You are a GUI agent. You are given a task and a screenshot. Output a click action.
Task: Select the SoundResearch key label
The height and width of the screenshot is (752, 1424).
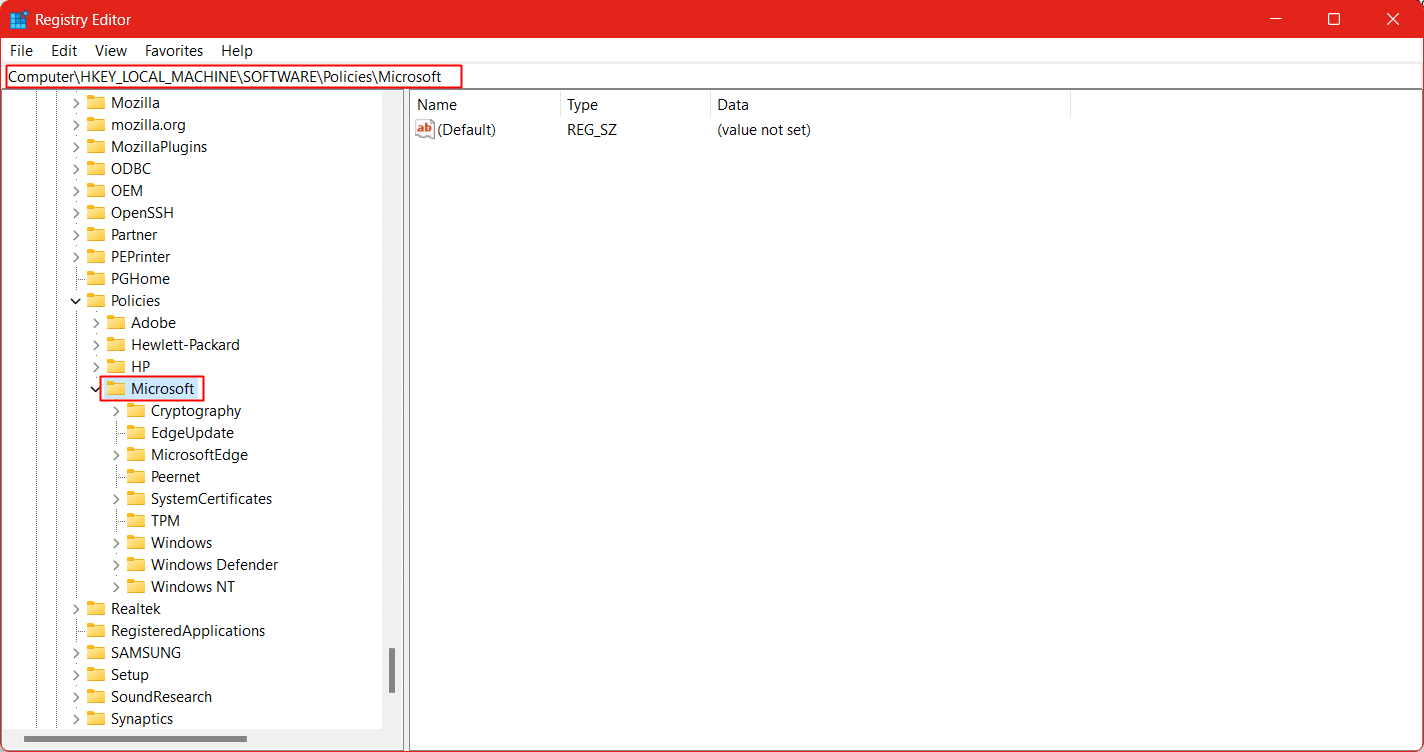click(161, 697)
